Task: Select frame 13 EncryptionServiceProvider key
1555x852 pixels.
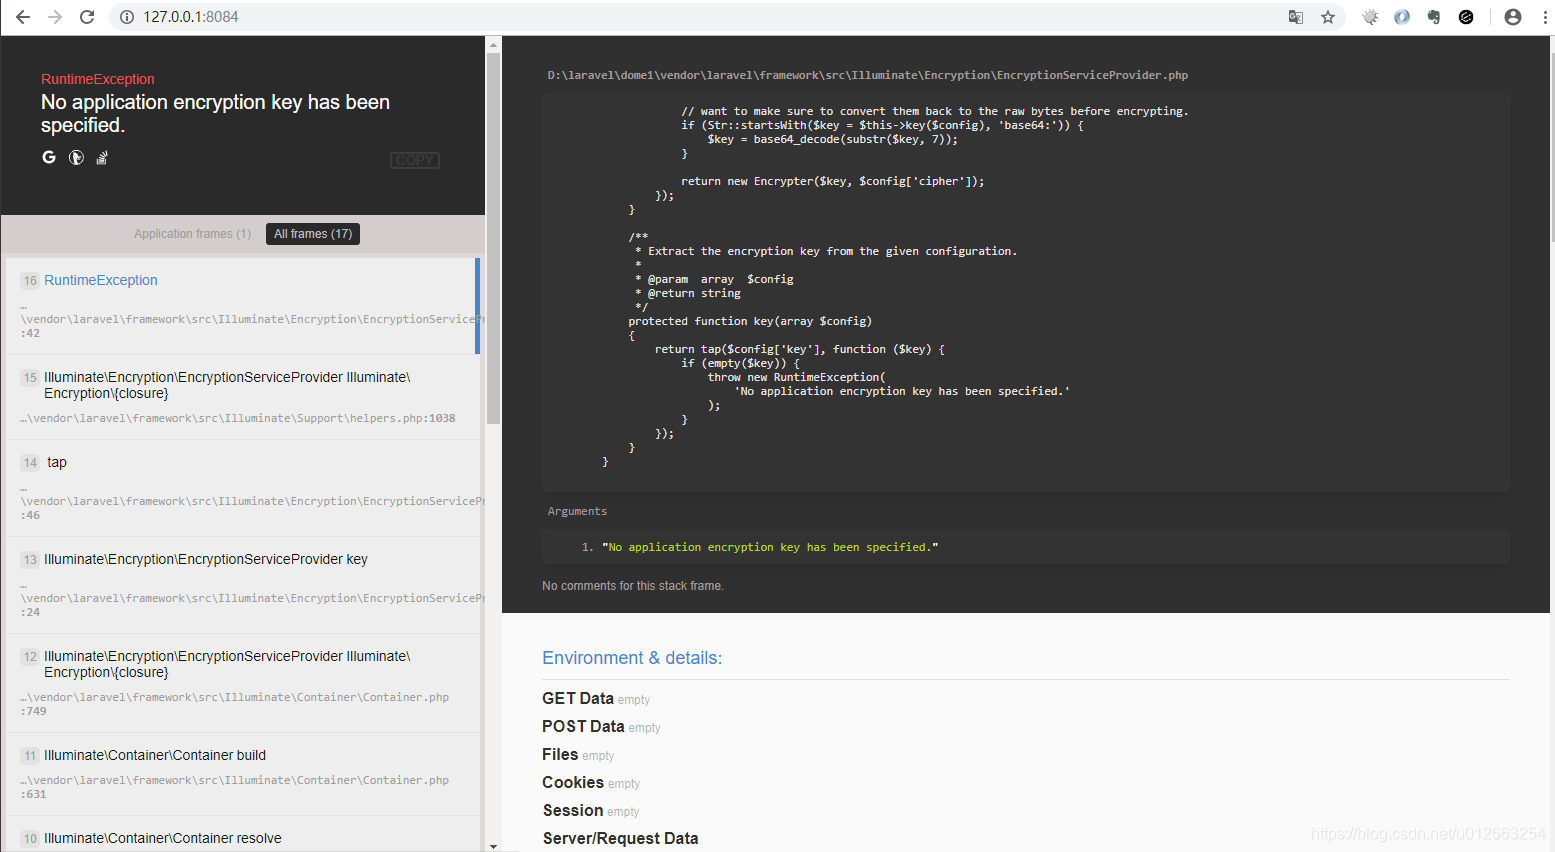Action: click(x=243, y=585)
